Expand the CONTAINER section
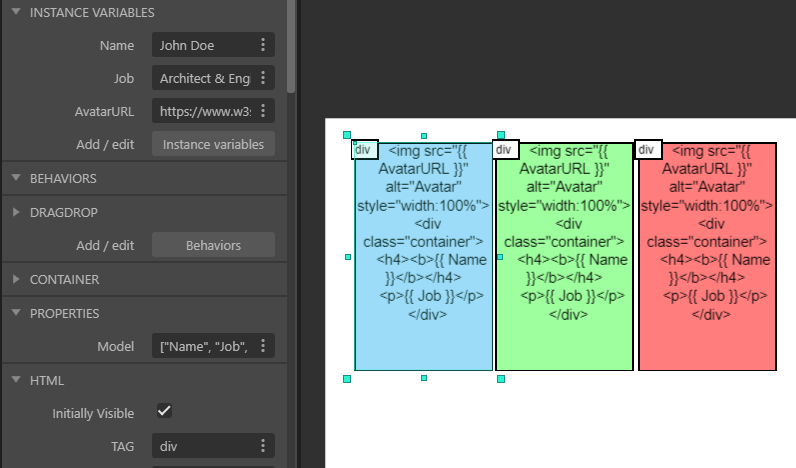The image size is (796, 468). (x=16, y=279)
